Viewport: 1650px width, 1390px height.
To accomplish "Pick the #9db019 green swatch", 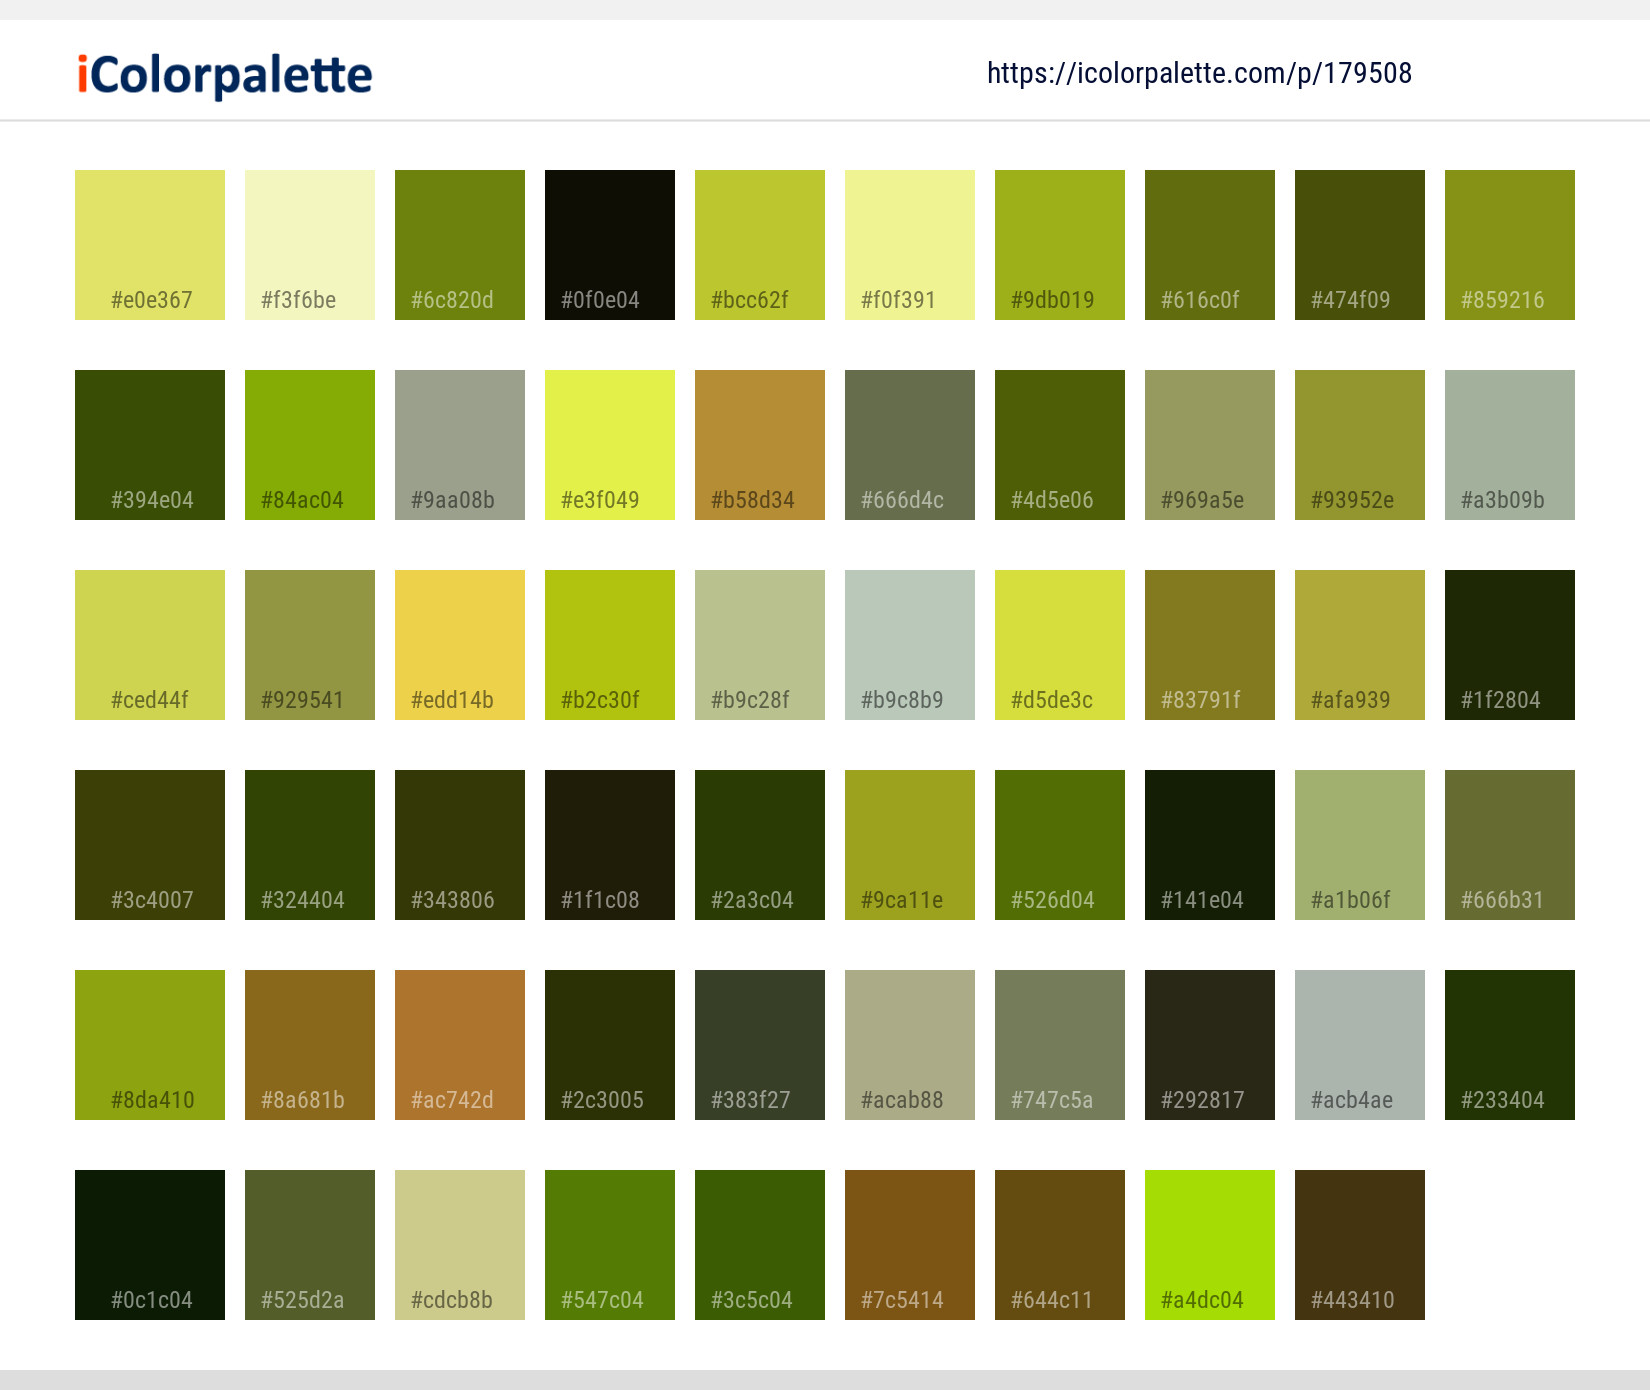I will pos(1060,245).
